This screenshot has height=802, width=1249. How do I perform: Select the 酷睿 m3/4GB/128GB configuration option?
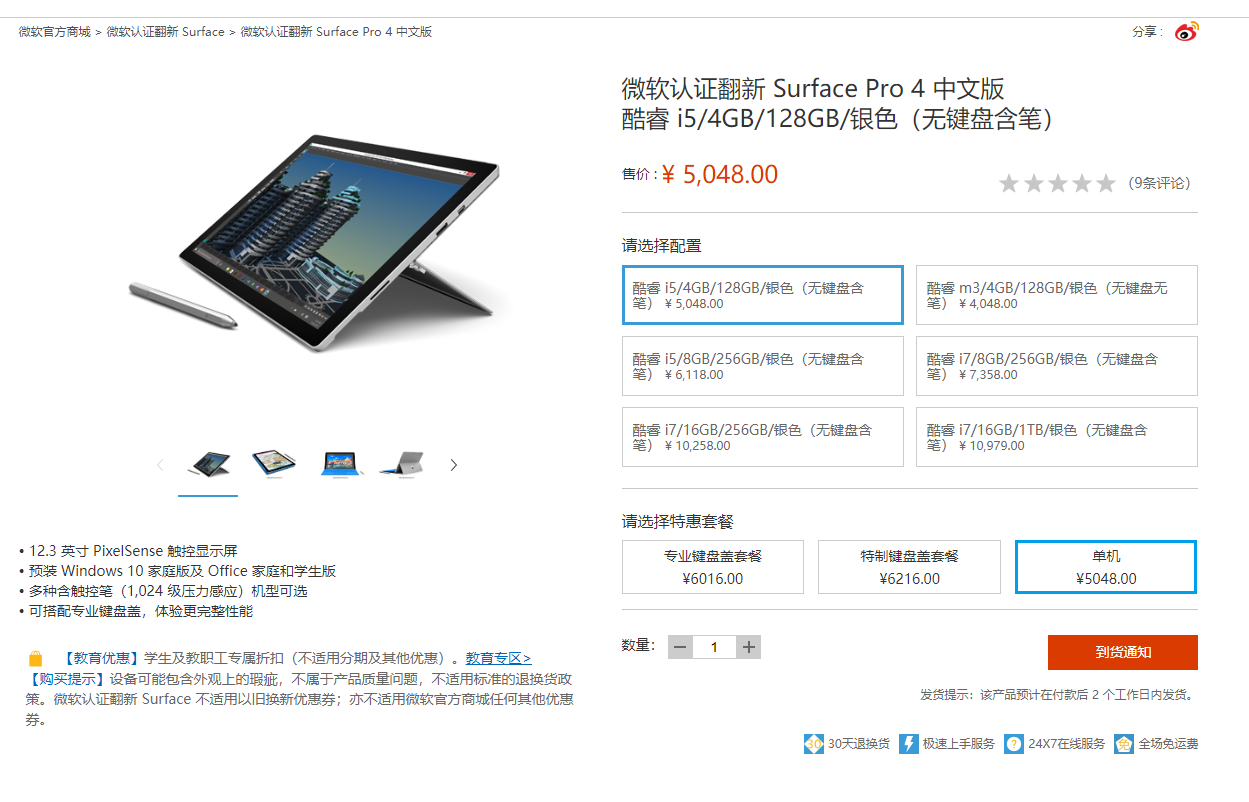[1056, 295]
